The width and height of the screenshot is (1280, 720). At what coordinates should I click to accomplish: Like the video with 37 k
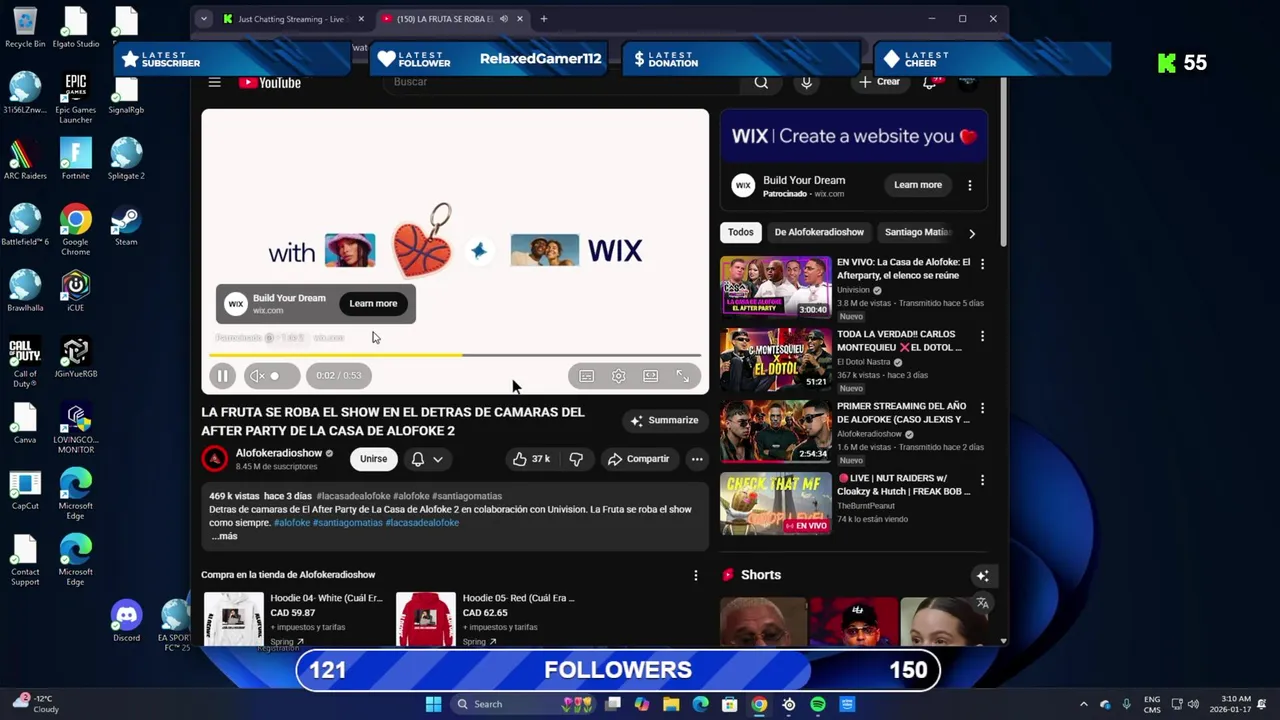click(531, 459)
